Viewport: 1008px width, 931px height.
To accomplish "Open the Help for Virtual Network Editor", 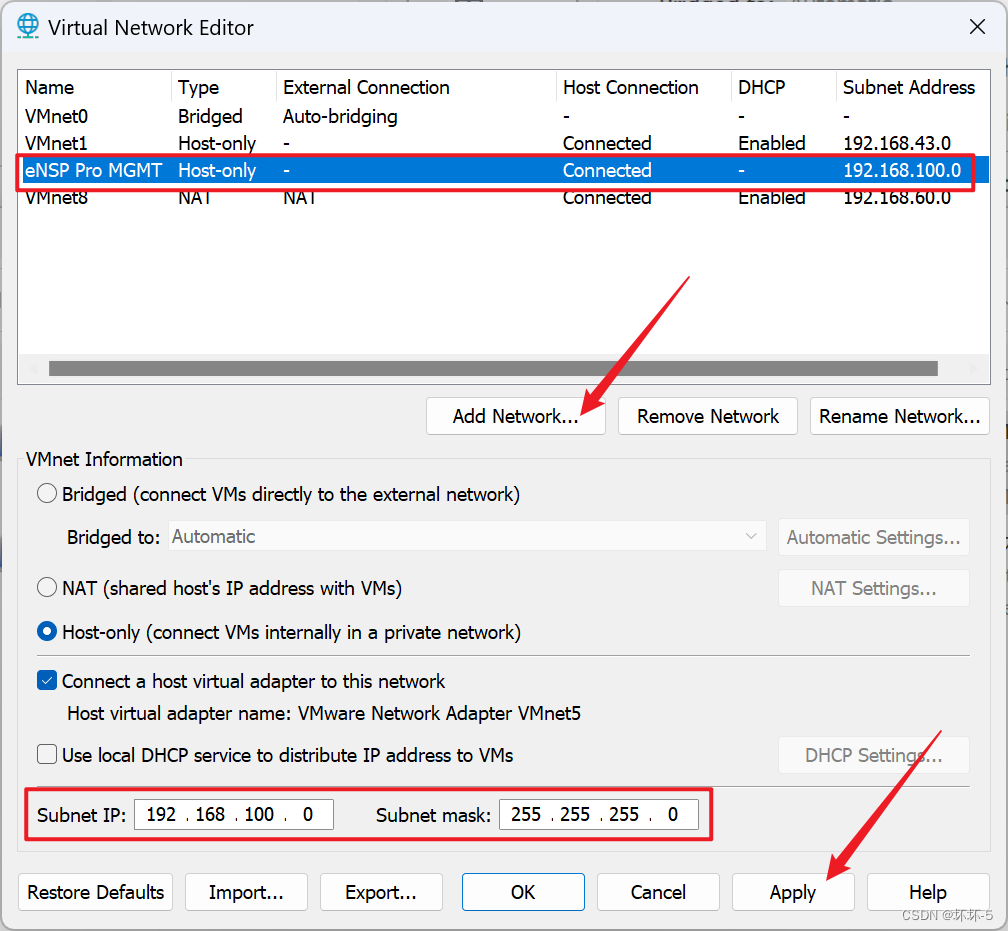I will click(x=927, y=892).
